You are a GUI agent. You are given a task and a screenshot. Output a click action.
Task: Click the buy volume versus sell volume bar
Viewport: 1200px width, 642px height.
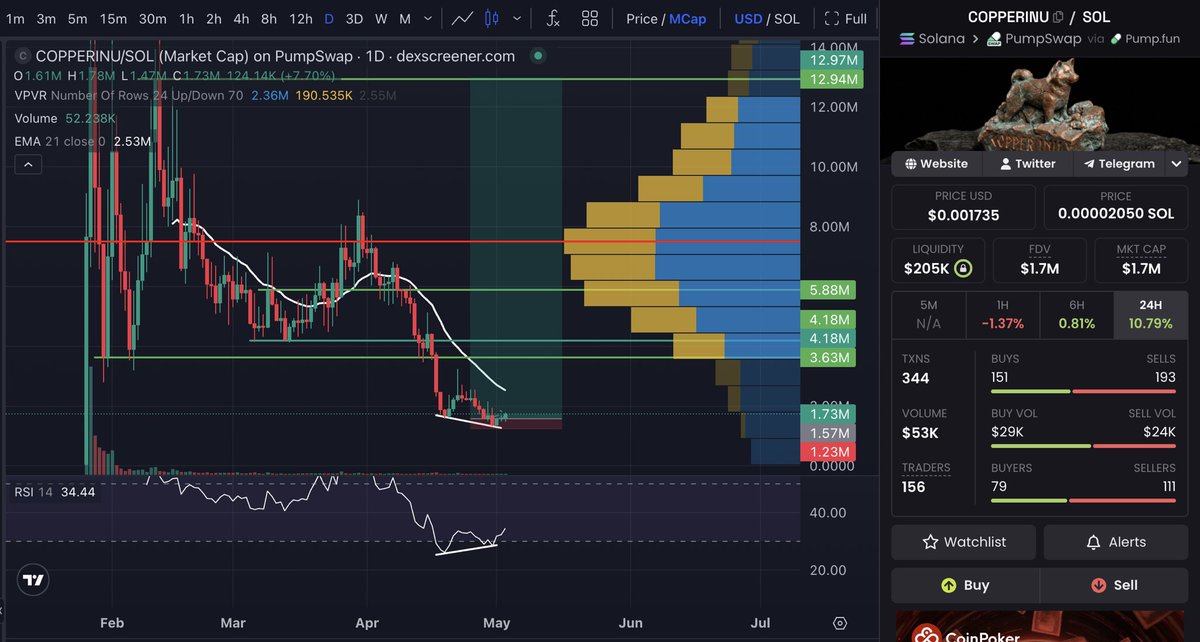tap(1083, 446)
